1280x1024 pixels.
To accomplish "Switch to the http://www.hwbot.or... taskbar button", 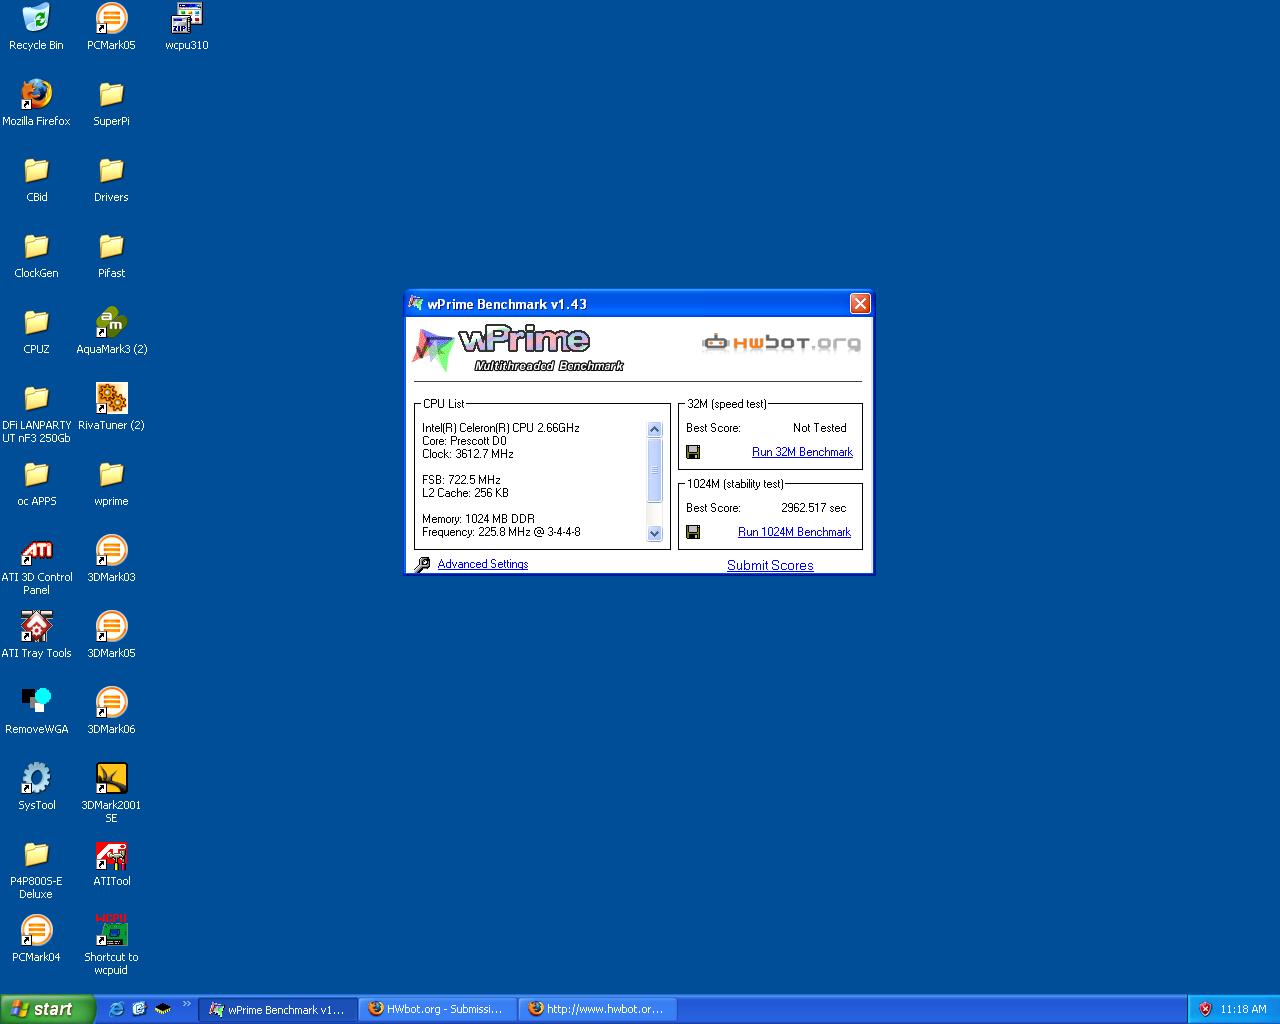I will [598, 1009].
